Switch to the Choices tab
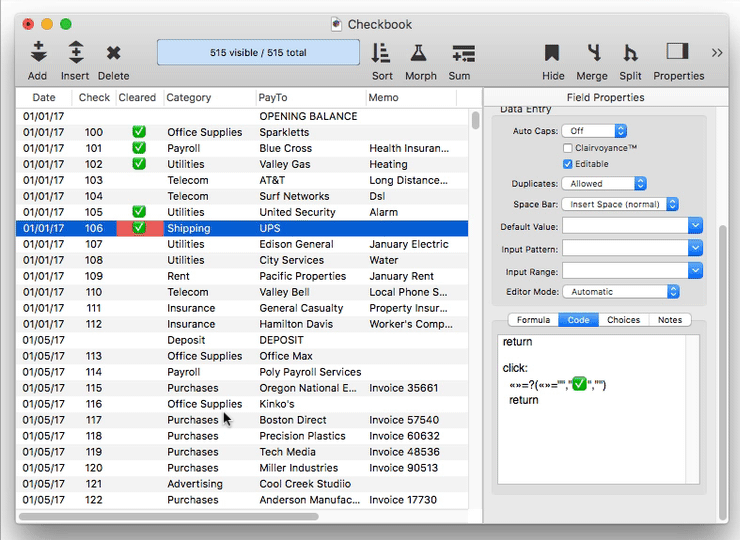 click(623, 320)
